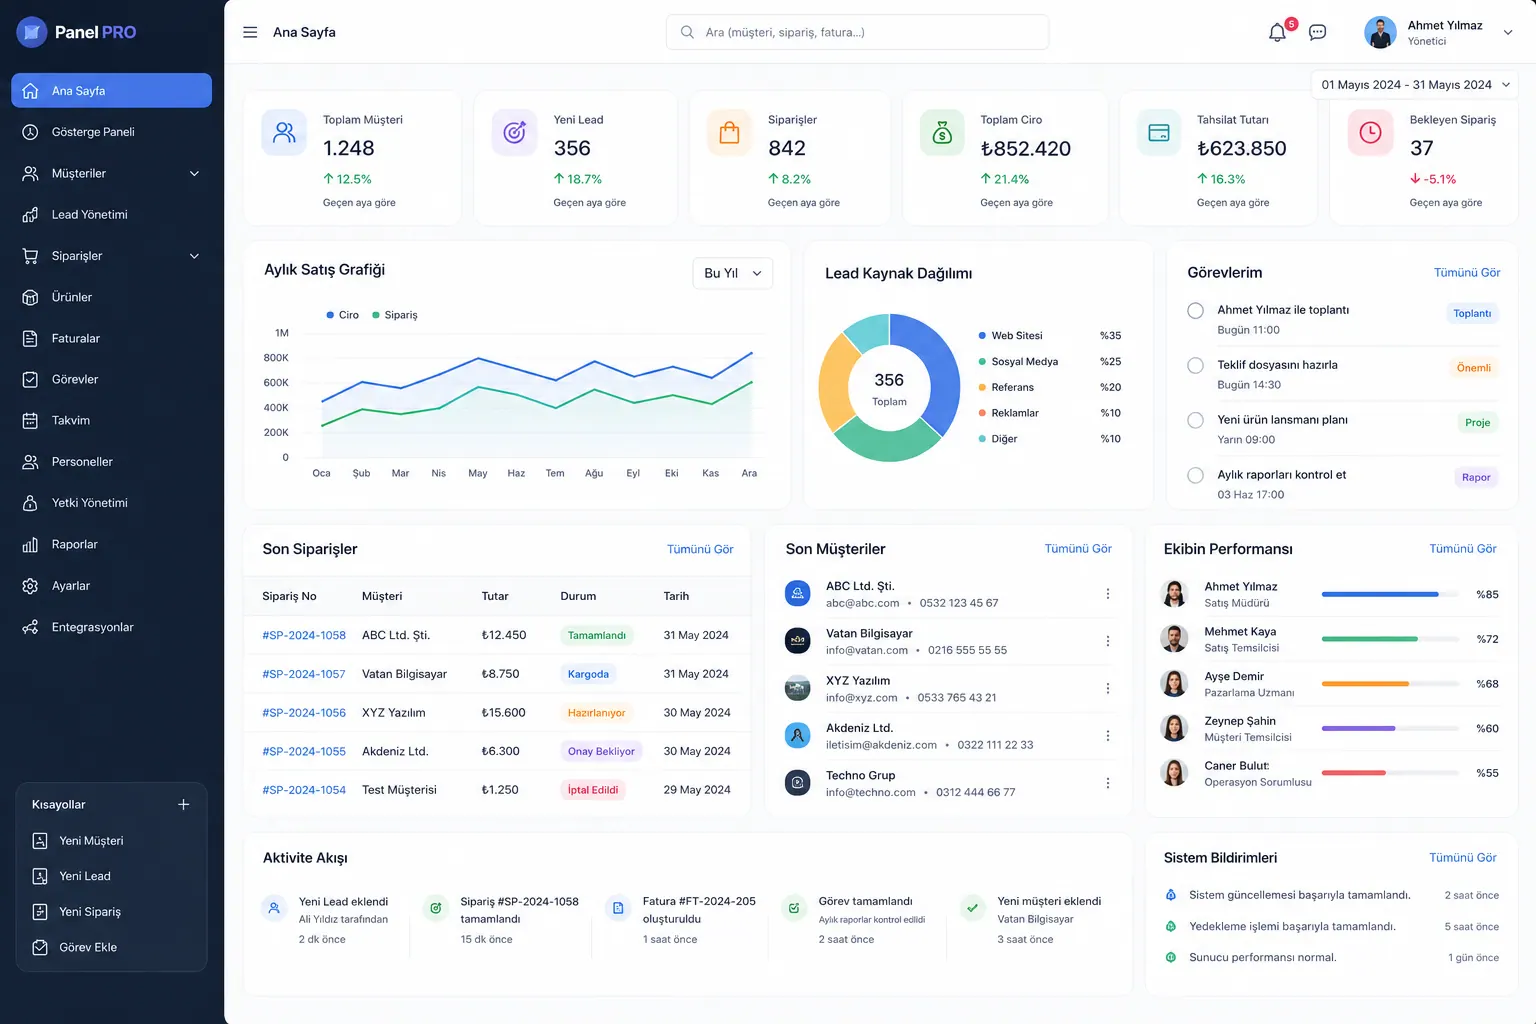
Task: Click Ahmet Yılmaz profile avatar in header
Action: tap(1380, 32)
